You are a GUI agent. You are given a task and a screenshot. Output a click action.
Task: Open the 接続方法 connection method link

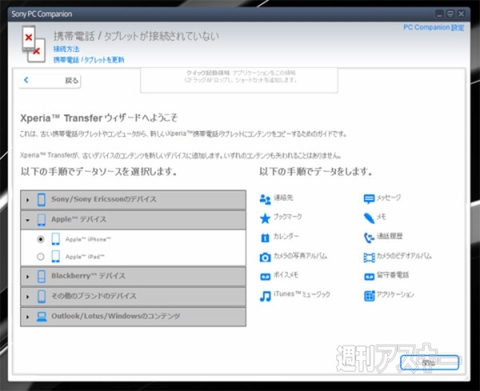pos(66,49)
